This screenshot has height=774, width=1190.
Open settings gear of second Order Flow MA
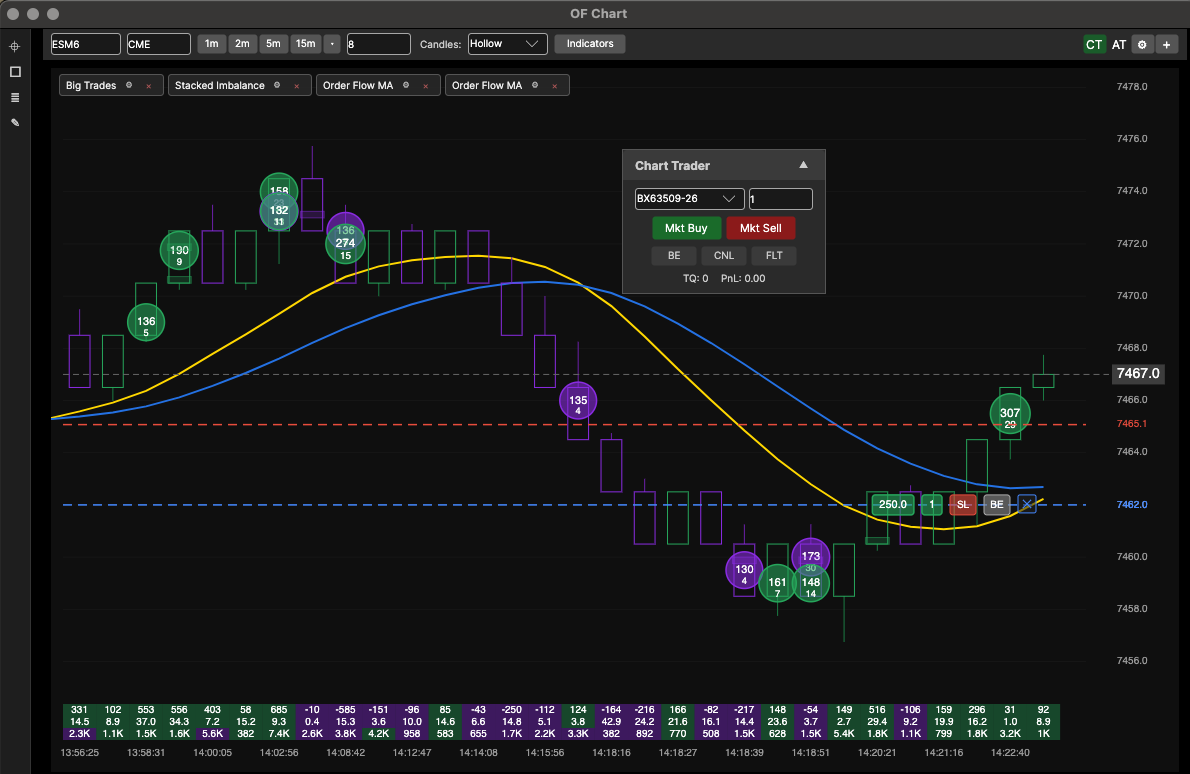coord(535,85)
